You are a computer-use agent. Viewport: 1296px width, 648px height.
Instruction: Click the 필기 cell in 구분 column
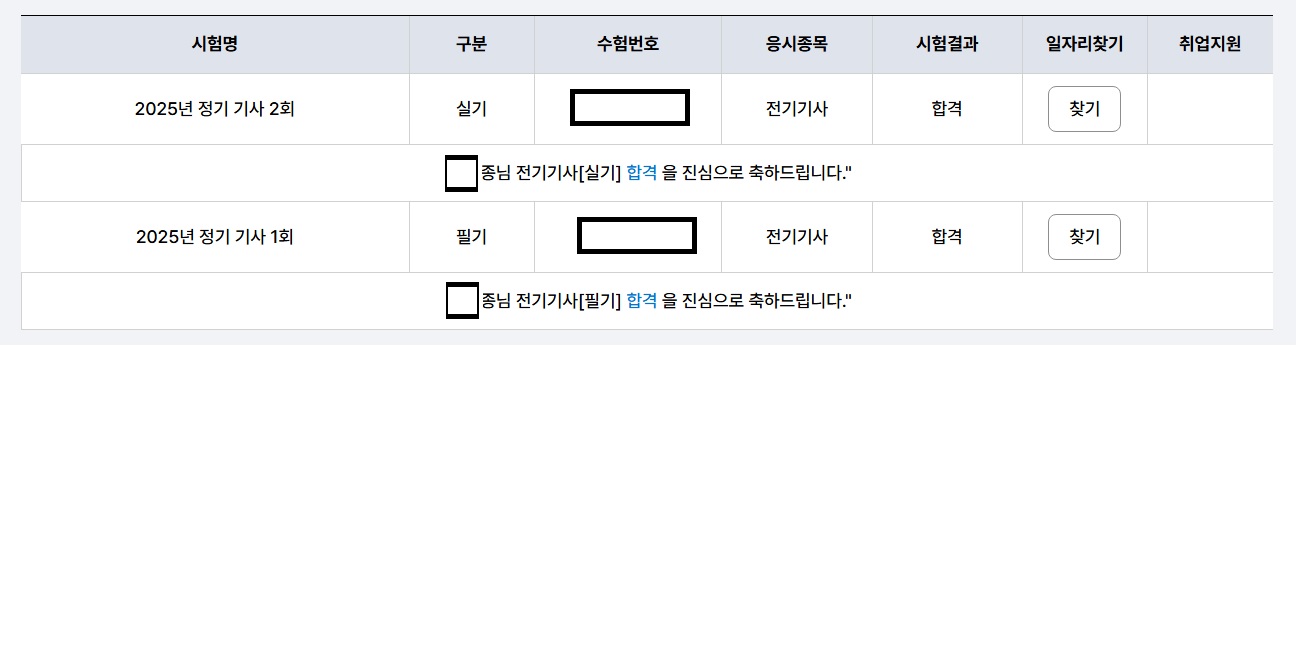coord(472,237)
